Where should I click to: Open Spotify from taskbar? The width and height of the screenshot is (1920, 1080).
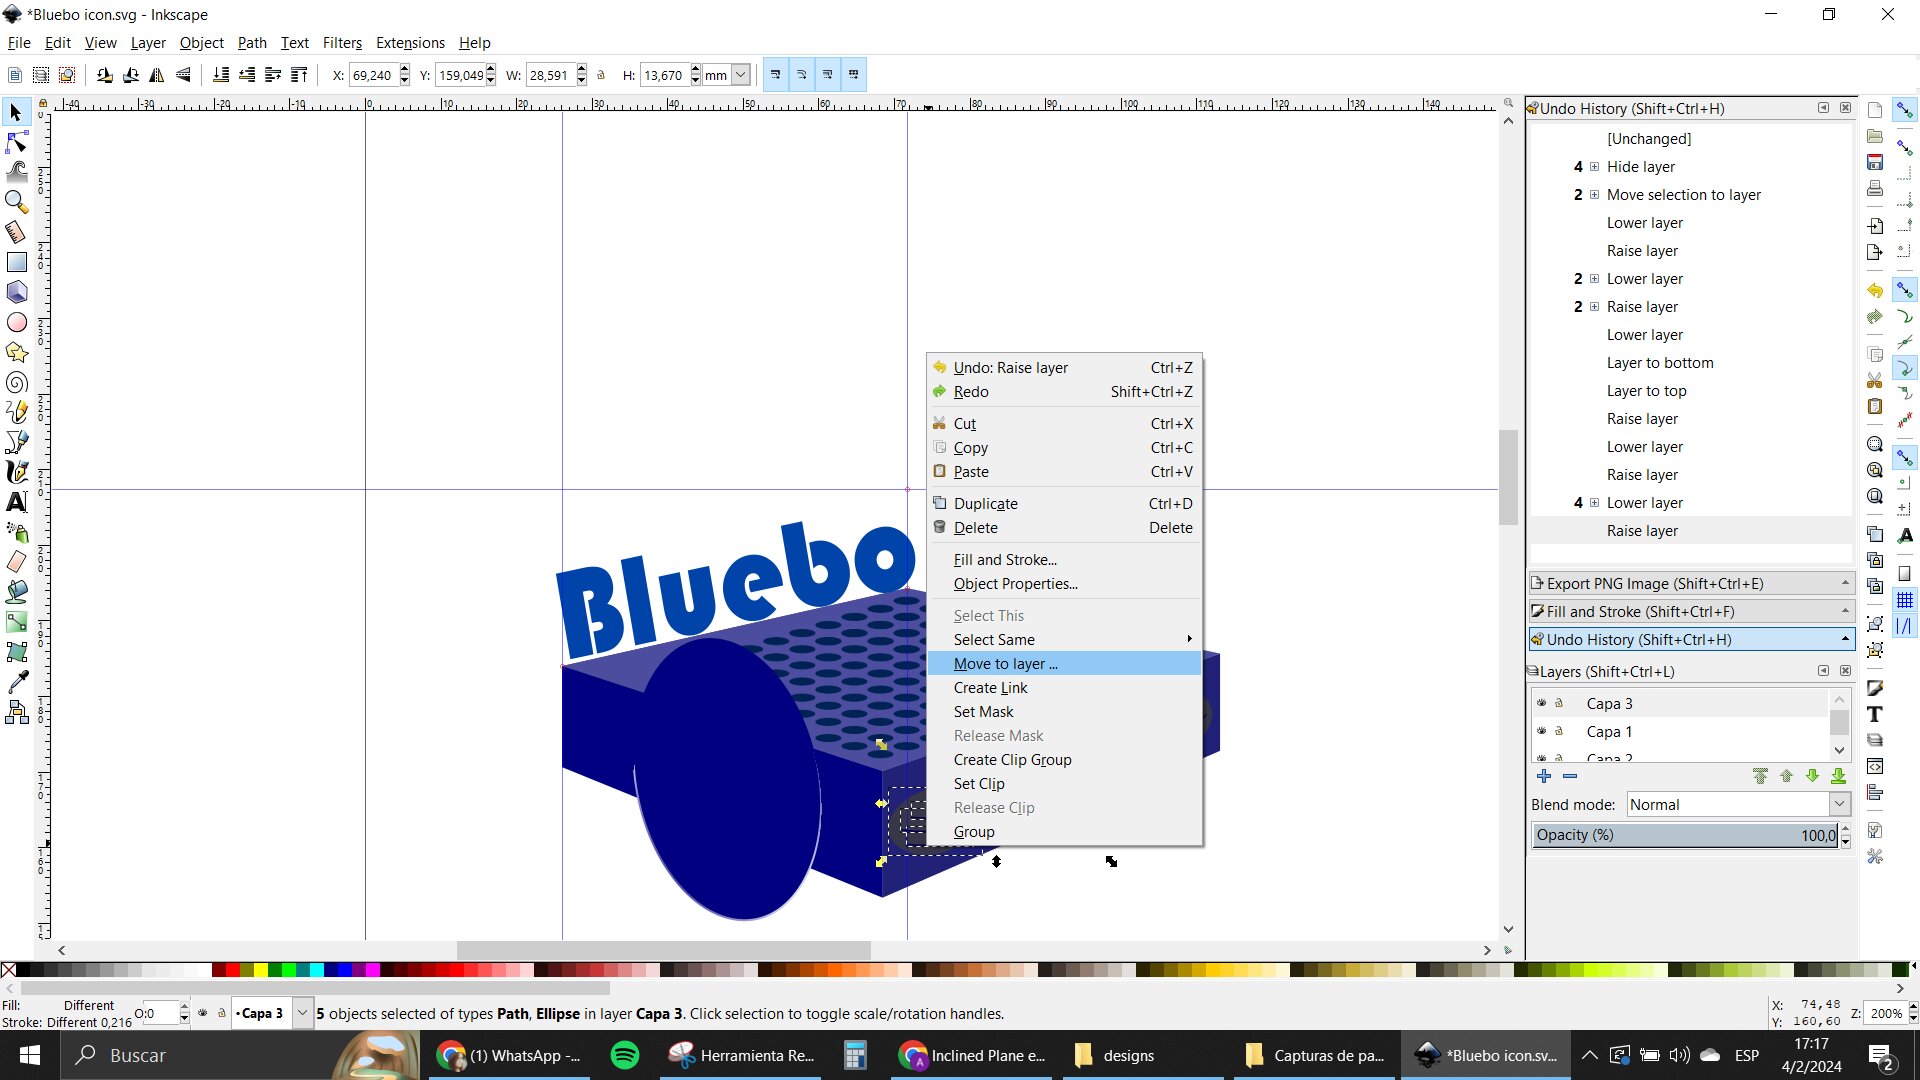[625, 1055]
